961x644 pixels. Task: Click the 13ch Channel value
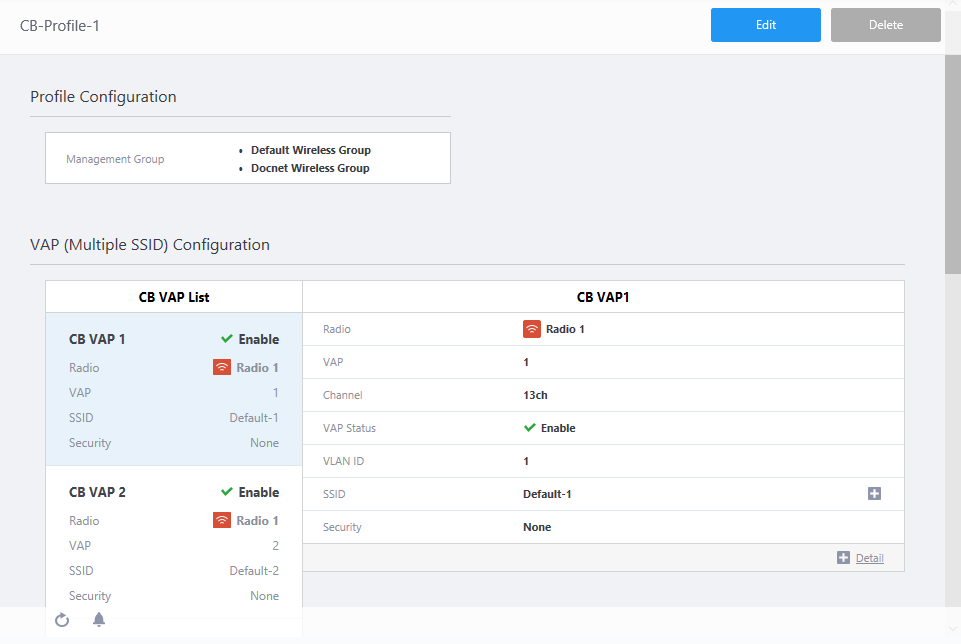535,395
